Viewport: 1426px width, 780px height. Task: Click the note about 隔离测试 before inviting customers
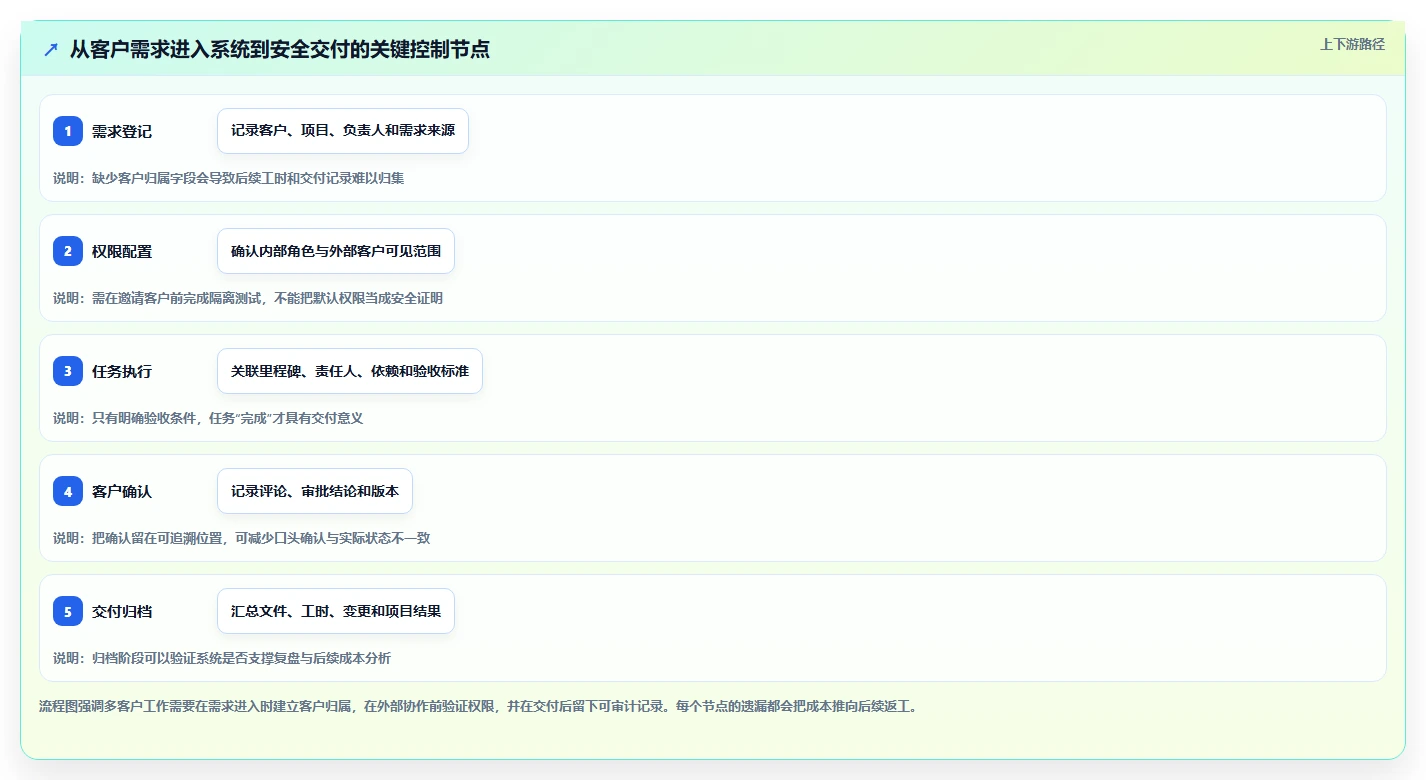coord(248,298)
